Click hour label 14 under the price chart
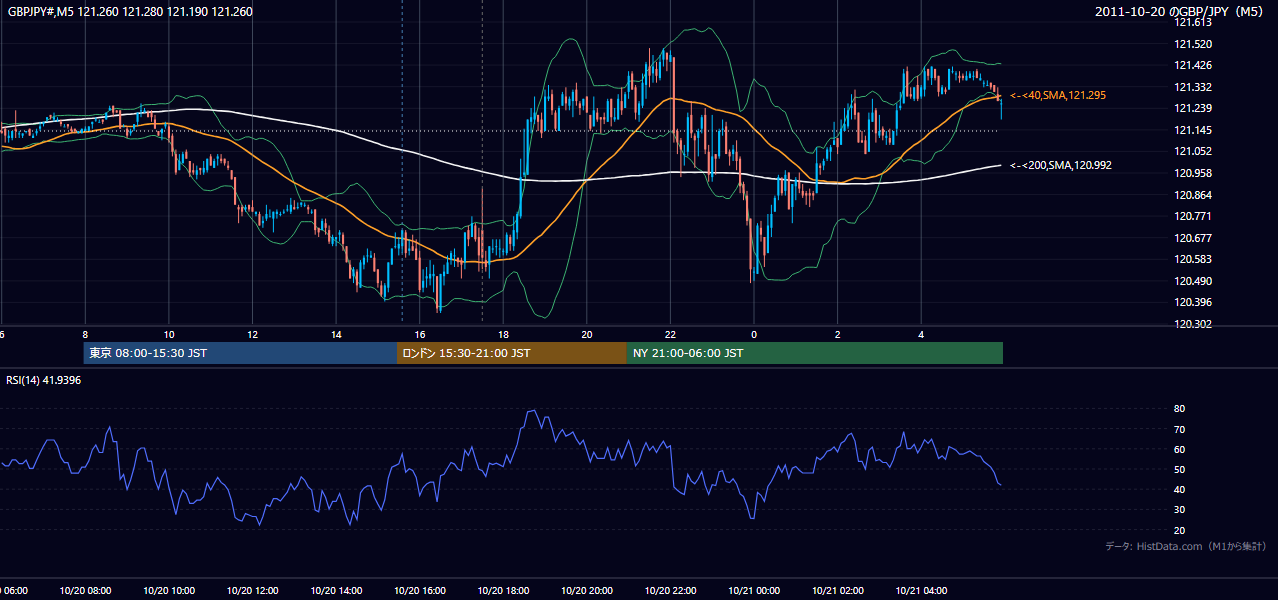Image resolution: width=1278 pixels, height=600 pixels. coord(336,335)
